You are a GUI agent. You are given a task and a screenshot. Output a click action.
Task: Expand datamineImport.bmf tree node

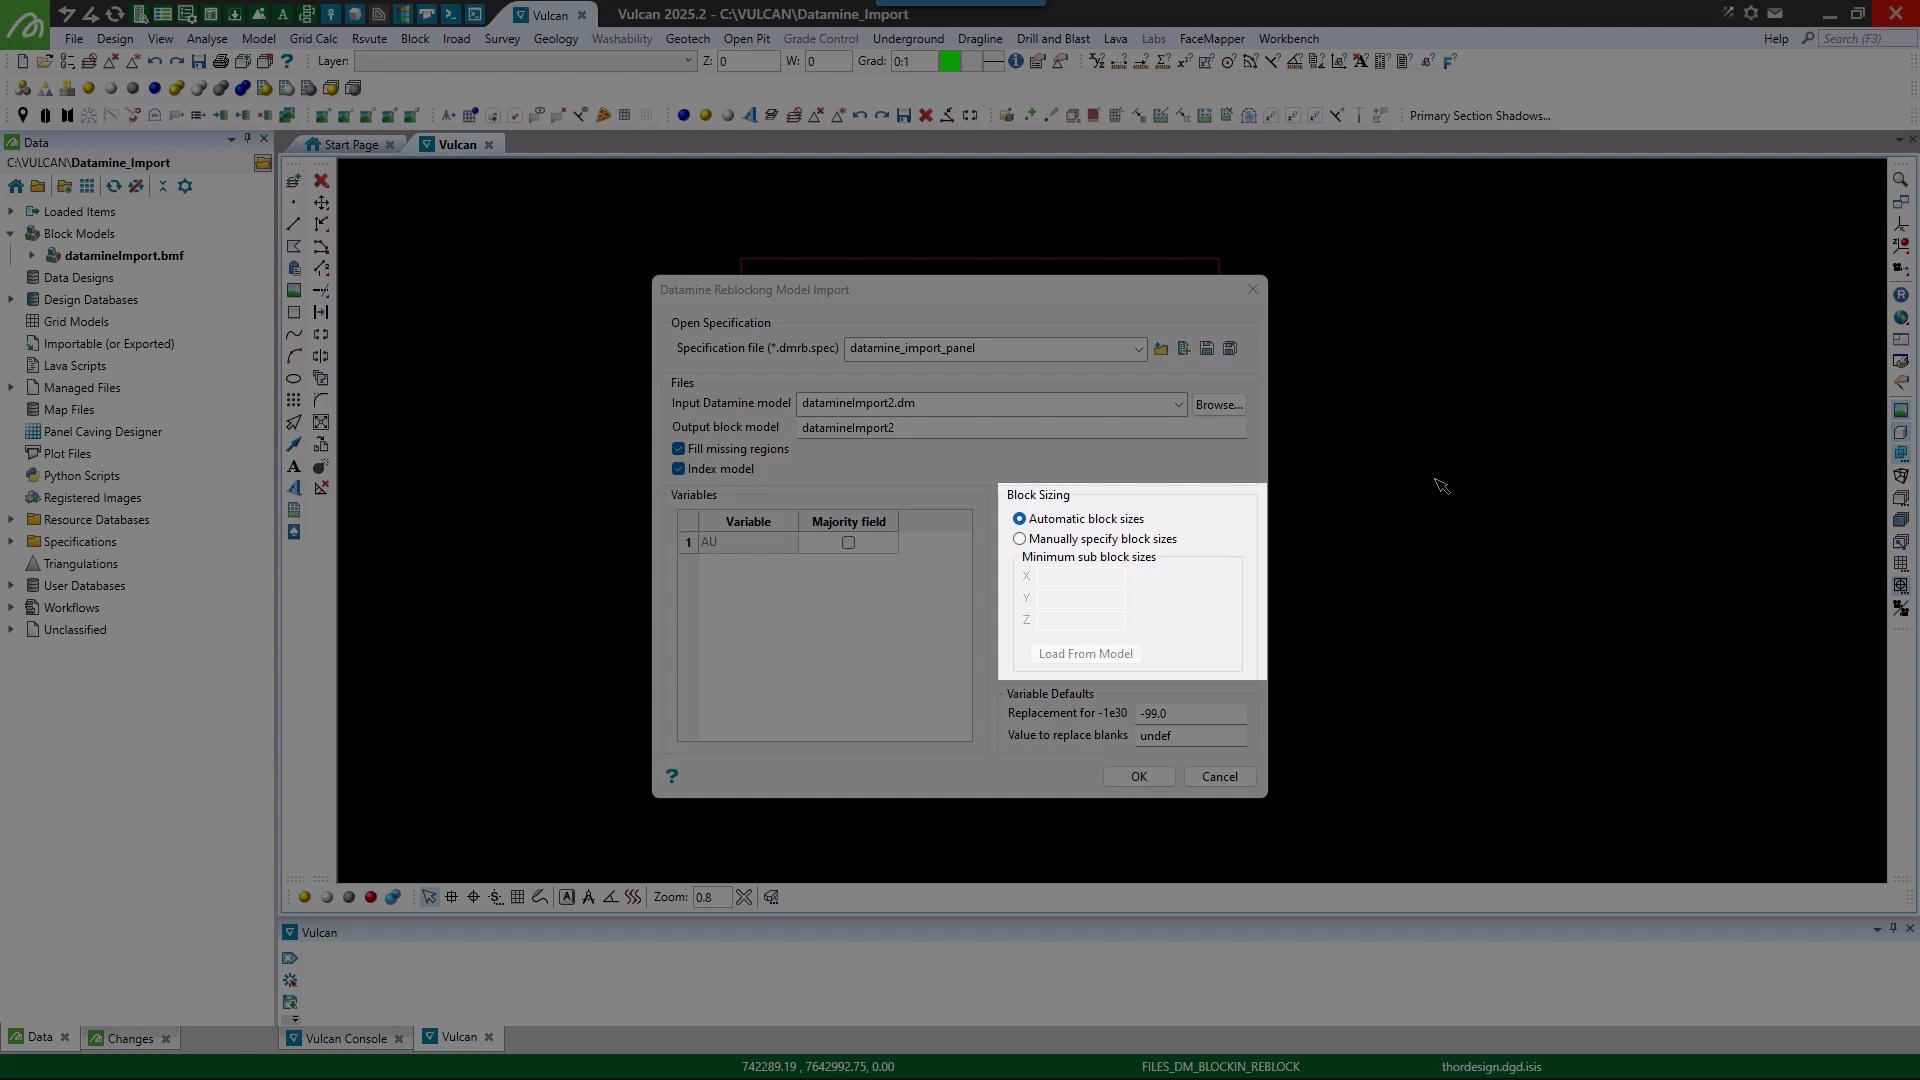tap(31, 256)
